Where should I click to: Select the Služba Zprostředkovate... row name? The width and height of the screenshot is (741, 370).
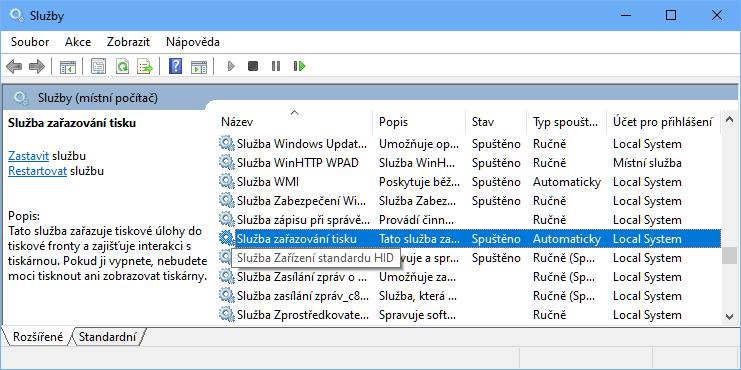[303, 315]
